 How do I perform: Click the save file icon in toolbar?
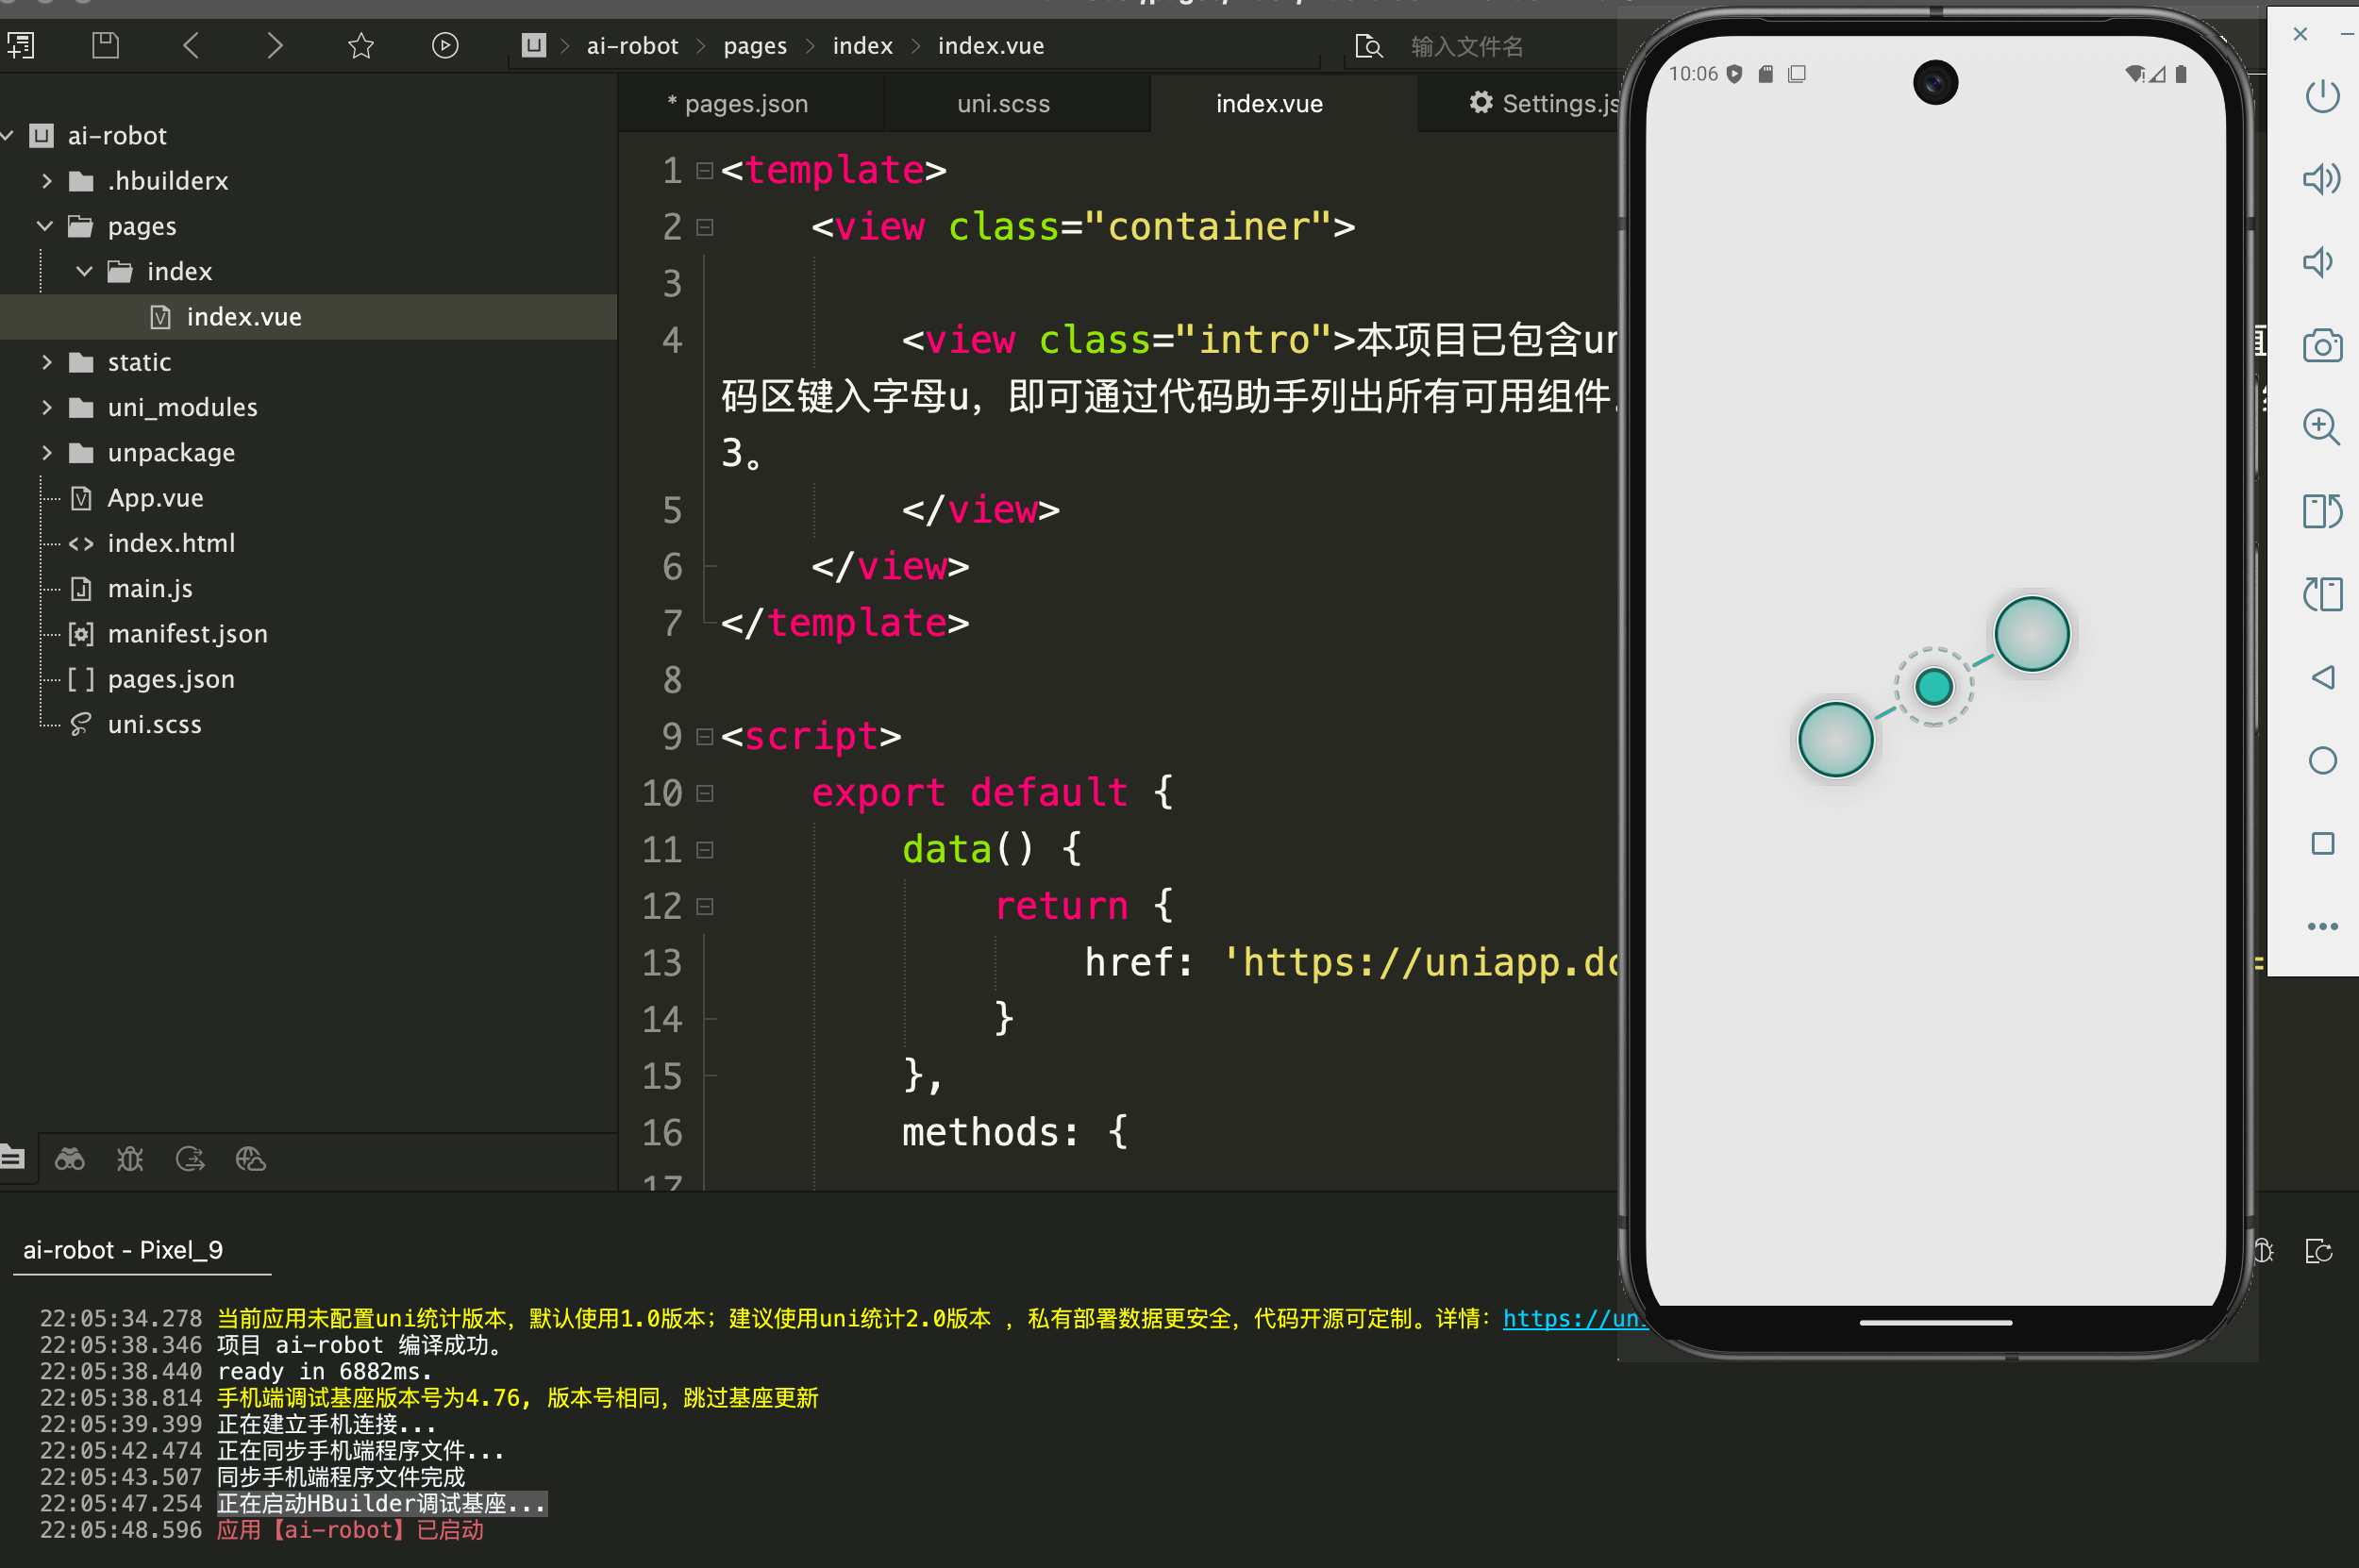click(105, 45)
